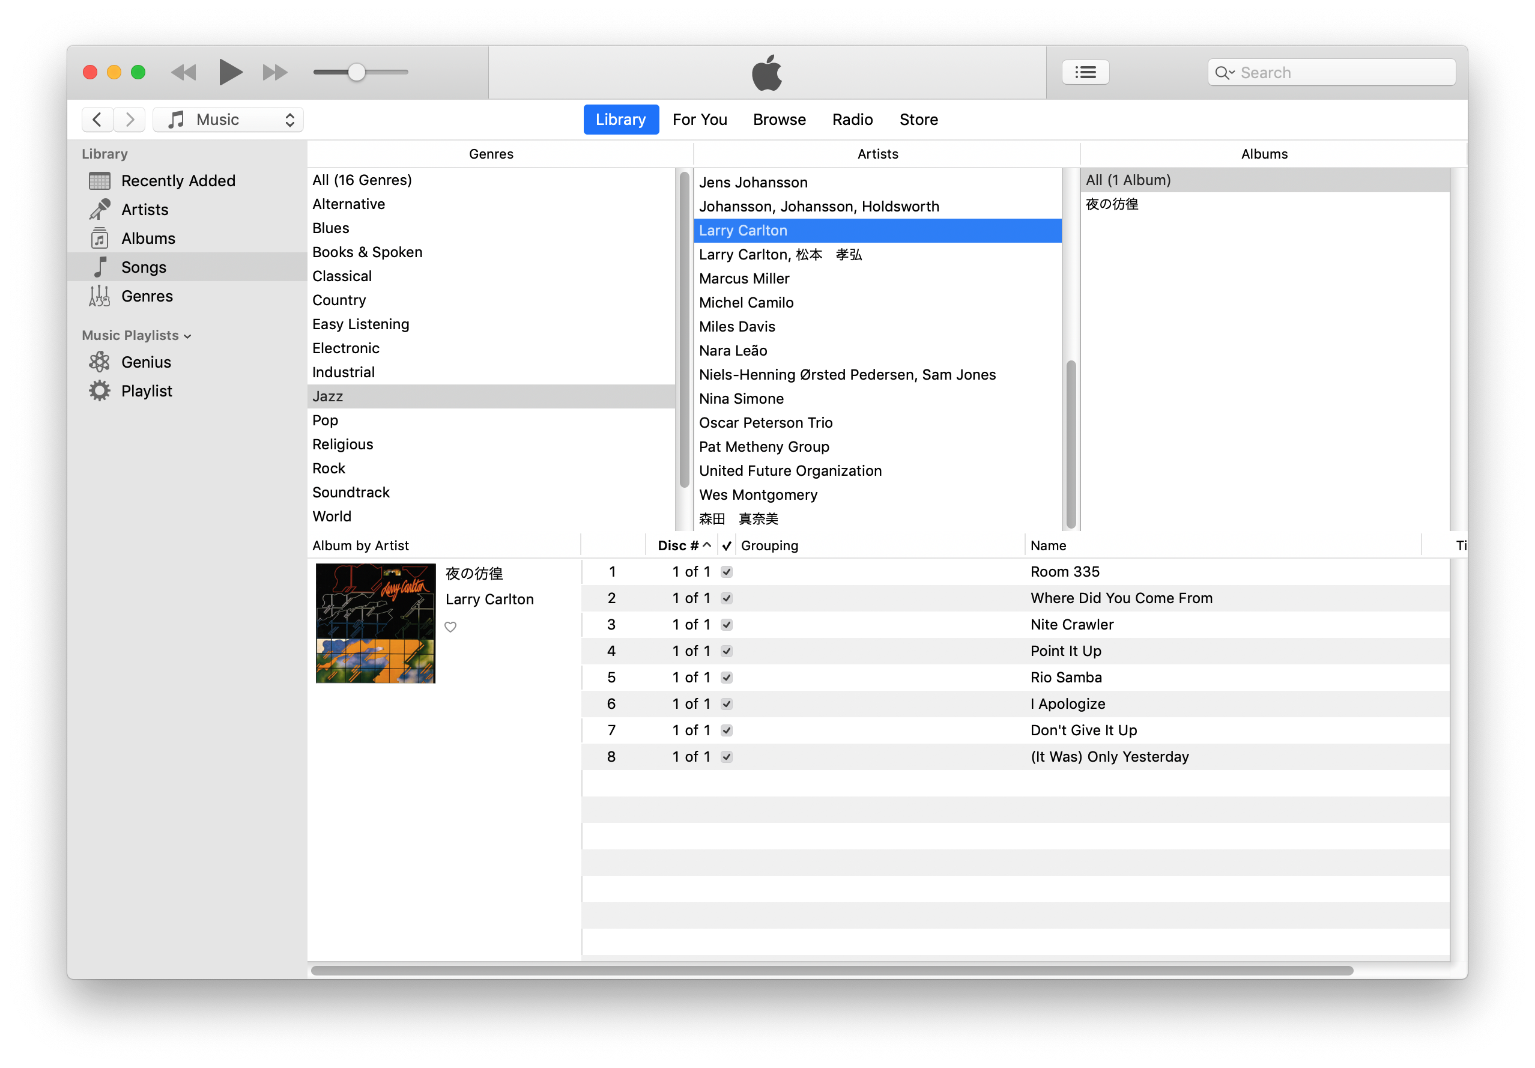Select the song Rio Samba
Image resolution: width=1535 pixels, height=1068 pixels.
(x=1016, y=678)
